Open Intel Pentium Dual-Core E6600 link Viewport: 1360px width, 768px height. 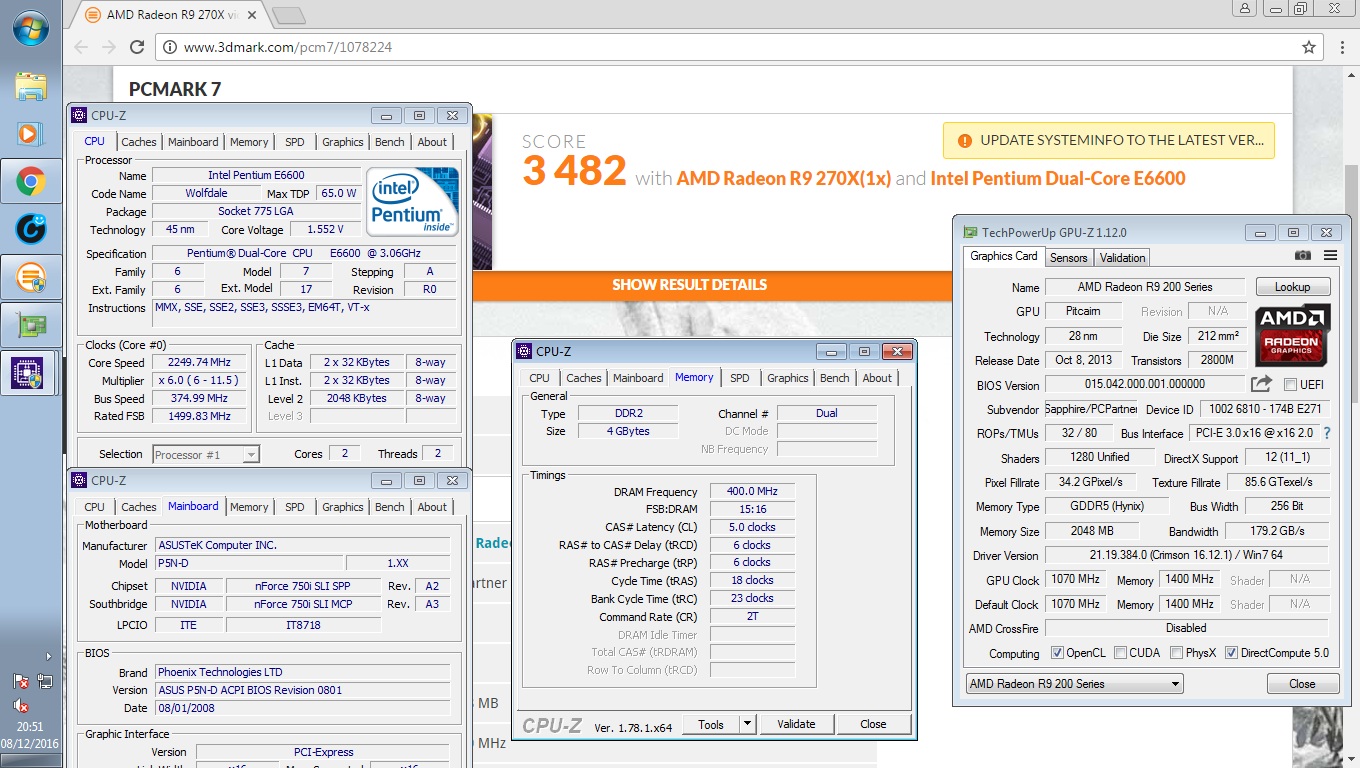tap(1058, 178)
